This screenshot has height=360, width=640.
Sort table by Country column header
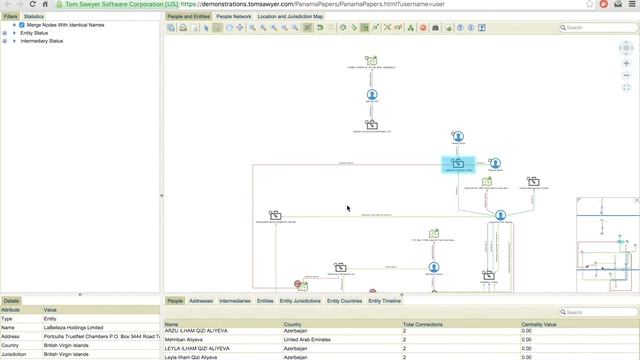(x=342, y=324)
